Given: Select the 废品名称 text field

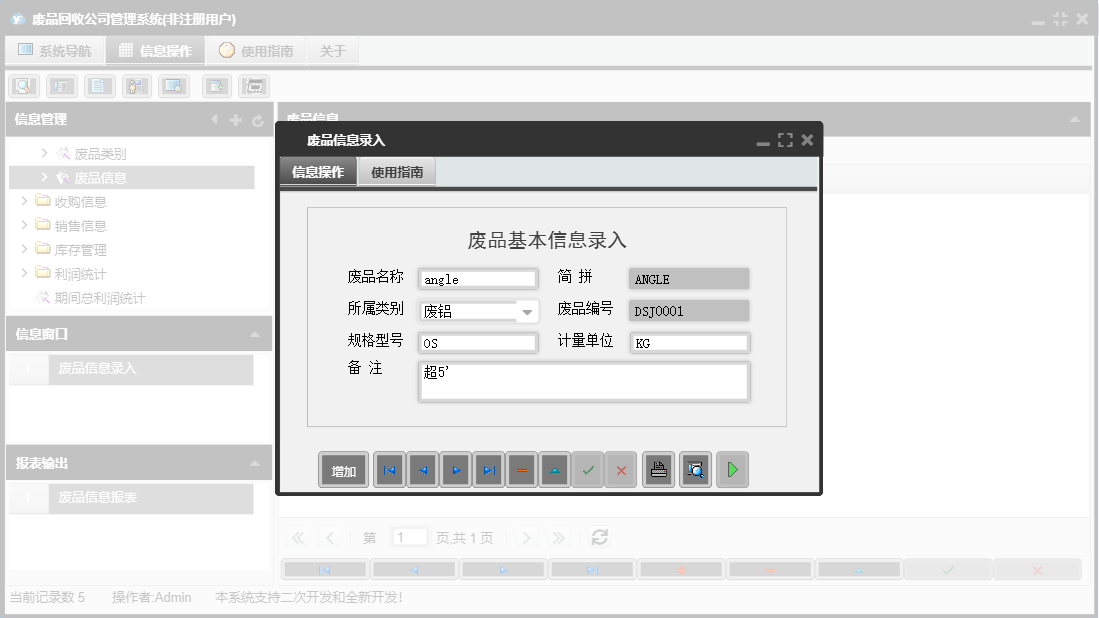Looking at the screenshot, I should click(477, 279).
